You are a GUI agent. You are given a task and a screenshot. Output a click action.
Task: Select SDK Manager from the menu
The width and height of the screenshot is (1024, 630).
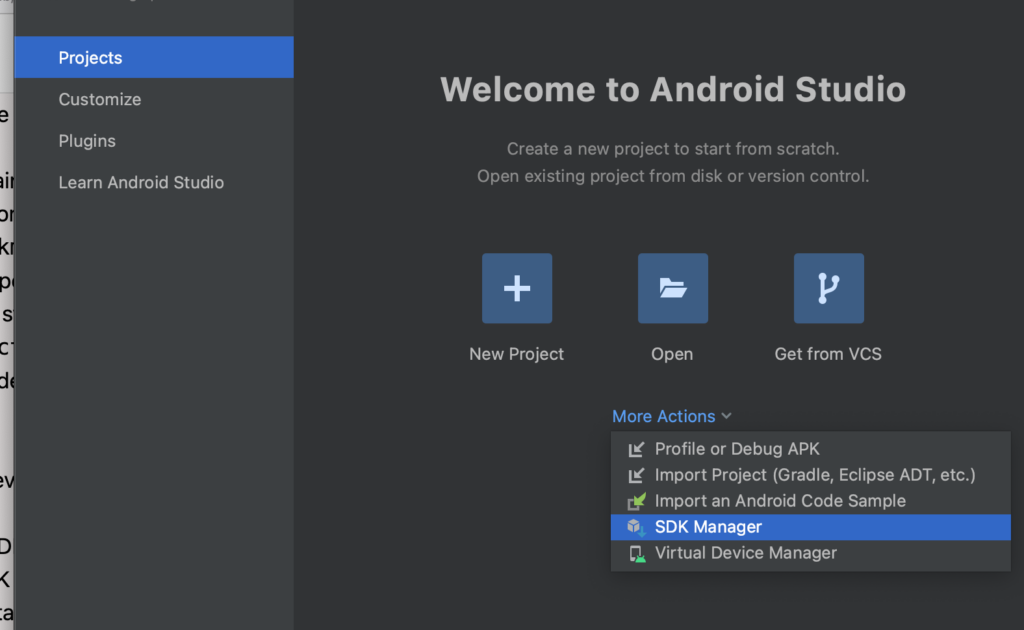pos(710,527)
